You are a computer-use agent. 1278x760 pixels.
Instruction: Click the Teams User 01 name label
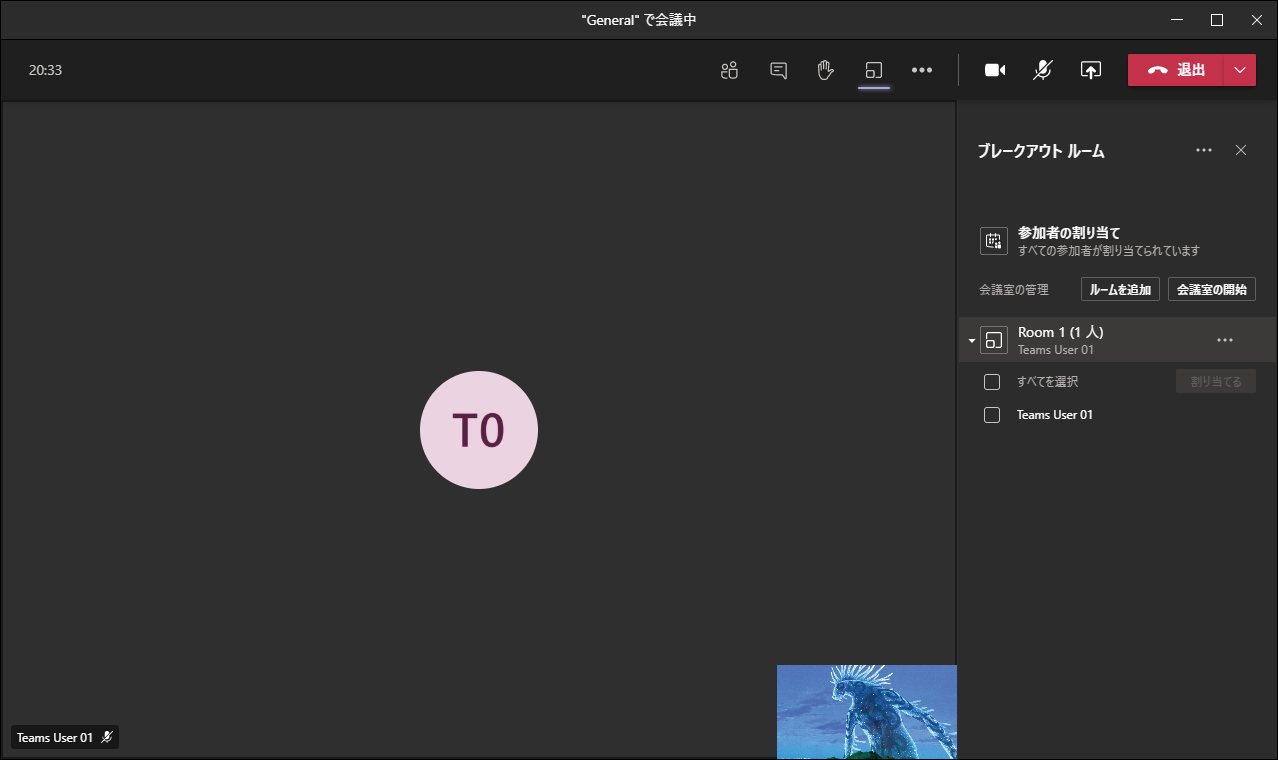click(x=55, y=738)
